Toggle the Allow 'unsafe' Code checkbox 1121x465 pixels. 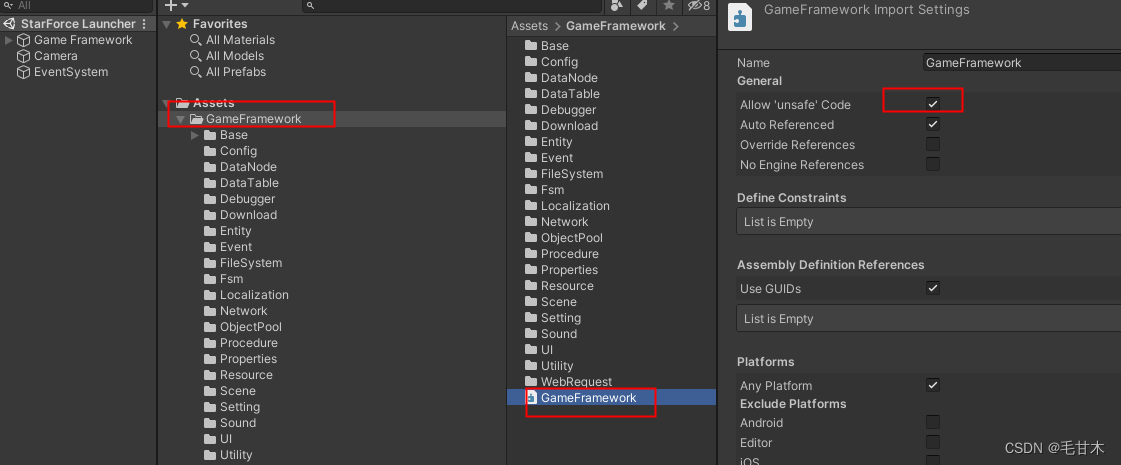tap(932, 104)
